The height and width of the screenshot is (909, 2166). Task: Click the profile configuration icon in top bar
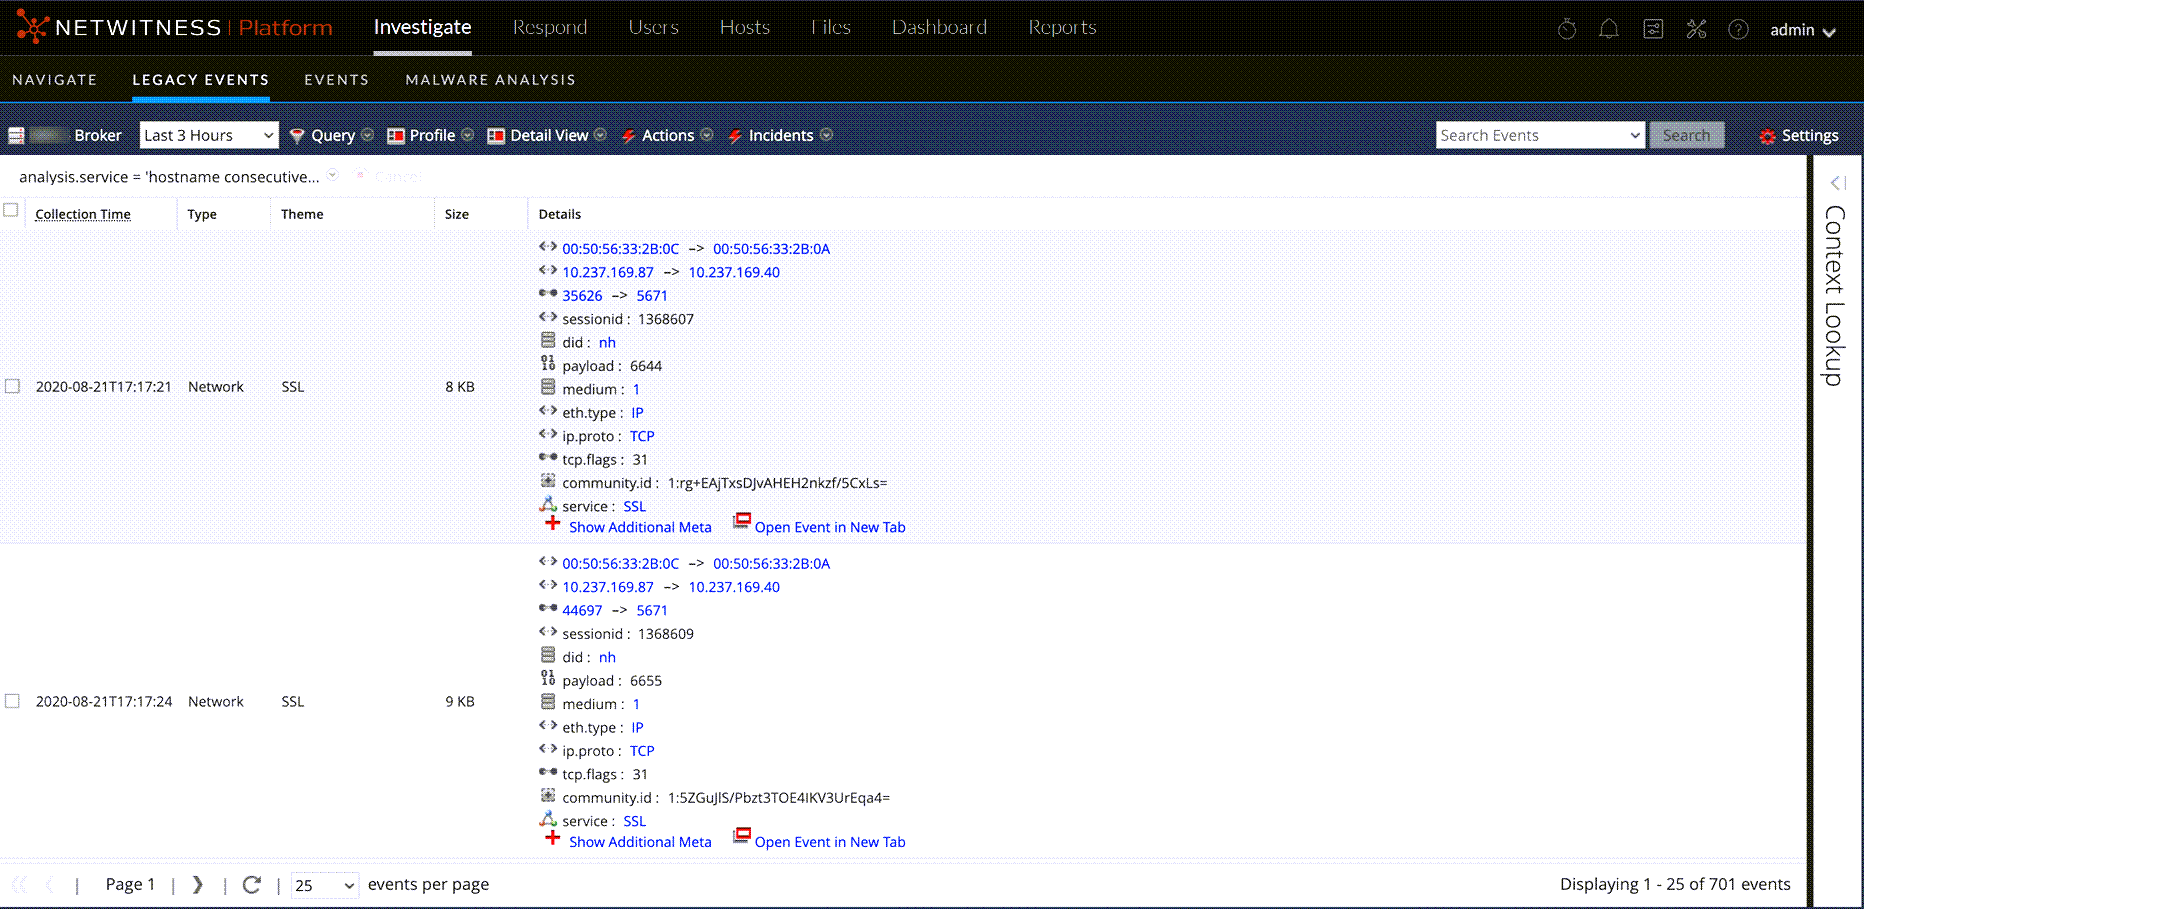click(1653, 29)
